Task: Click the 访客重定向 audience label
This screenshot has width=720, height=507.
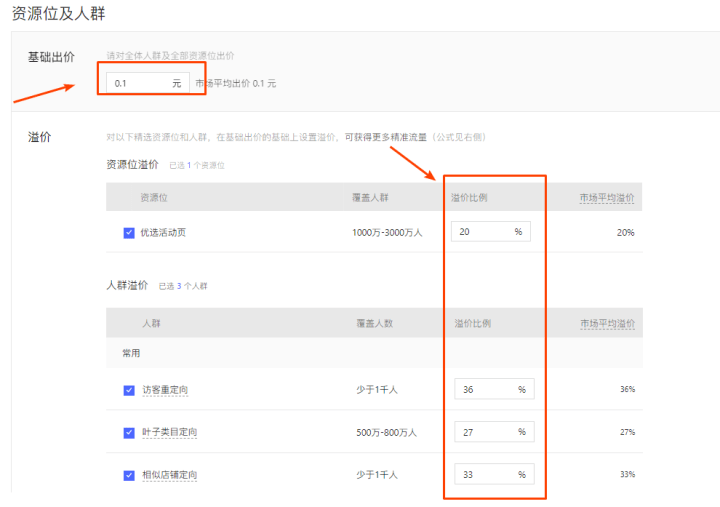Action: (169, 390)
